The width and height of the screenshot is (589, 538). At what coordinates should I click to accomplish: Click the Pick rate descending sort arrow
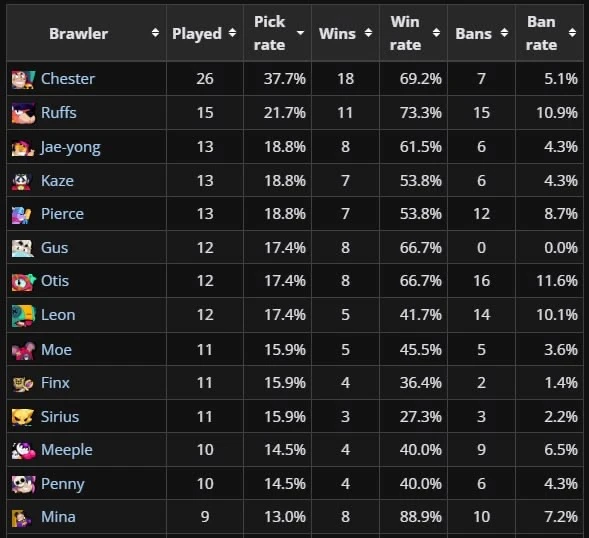[x=301, y=33]
